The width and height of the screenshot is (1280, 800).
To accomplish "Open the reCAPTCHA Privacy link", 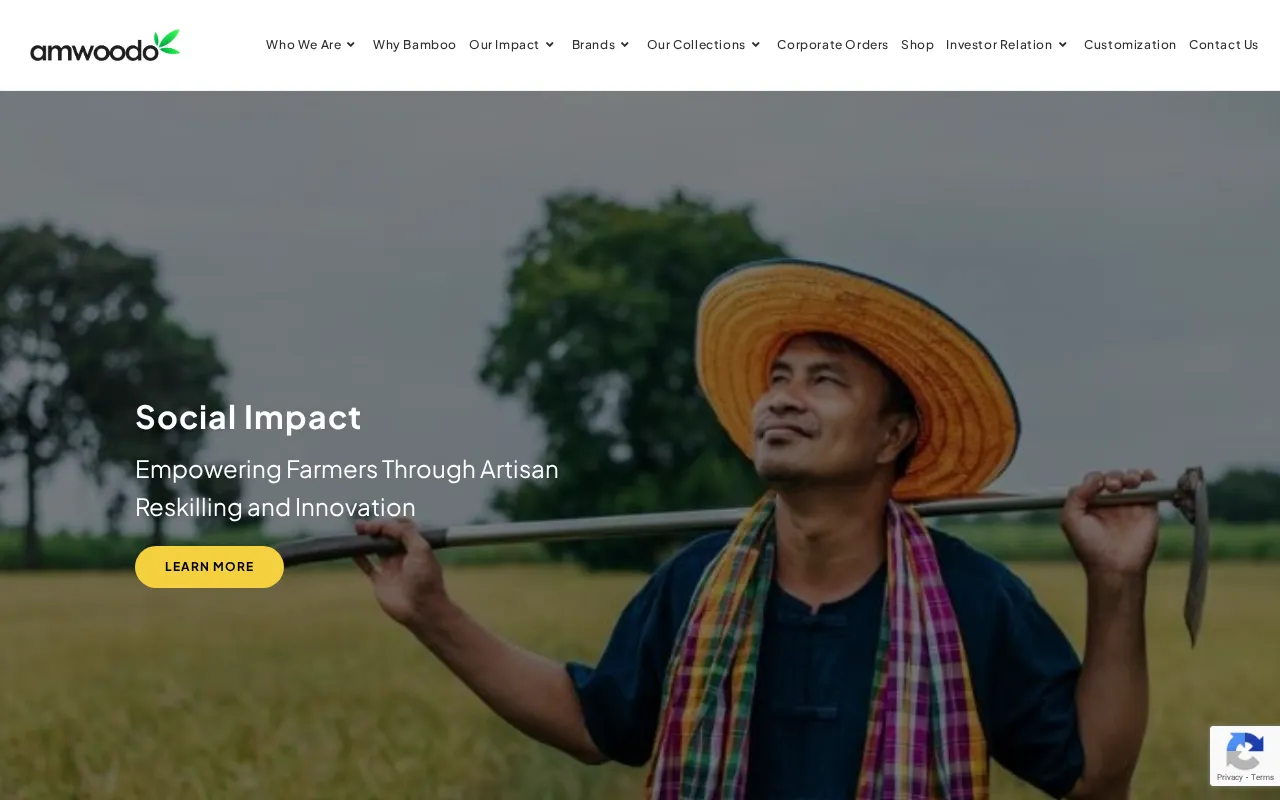I will 1229,777.
